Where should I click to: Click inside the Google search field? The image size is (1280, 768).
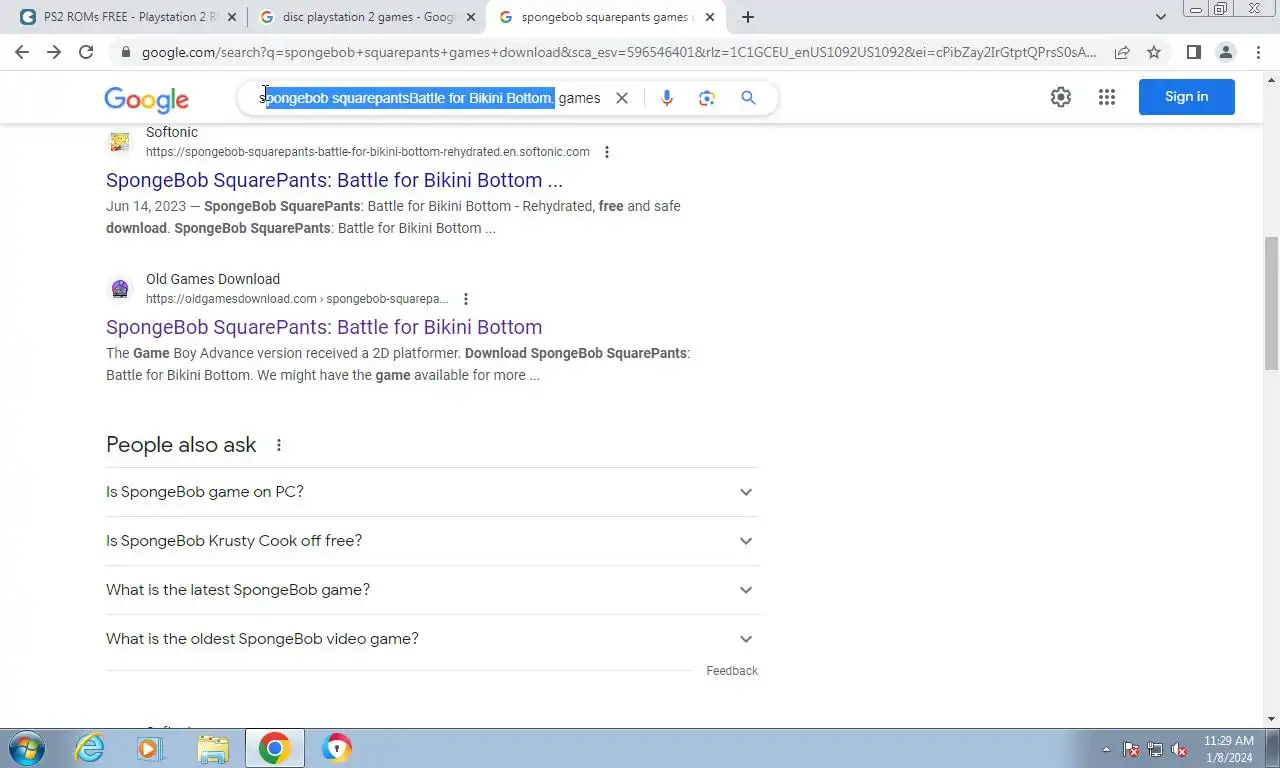[430, 98]
